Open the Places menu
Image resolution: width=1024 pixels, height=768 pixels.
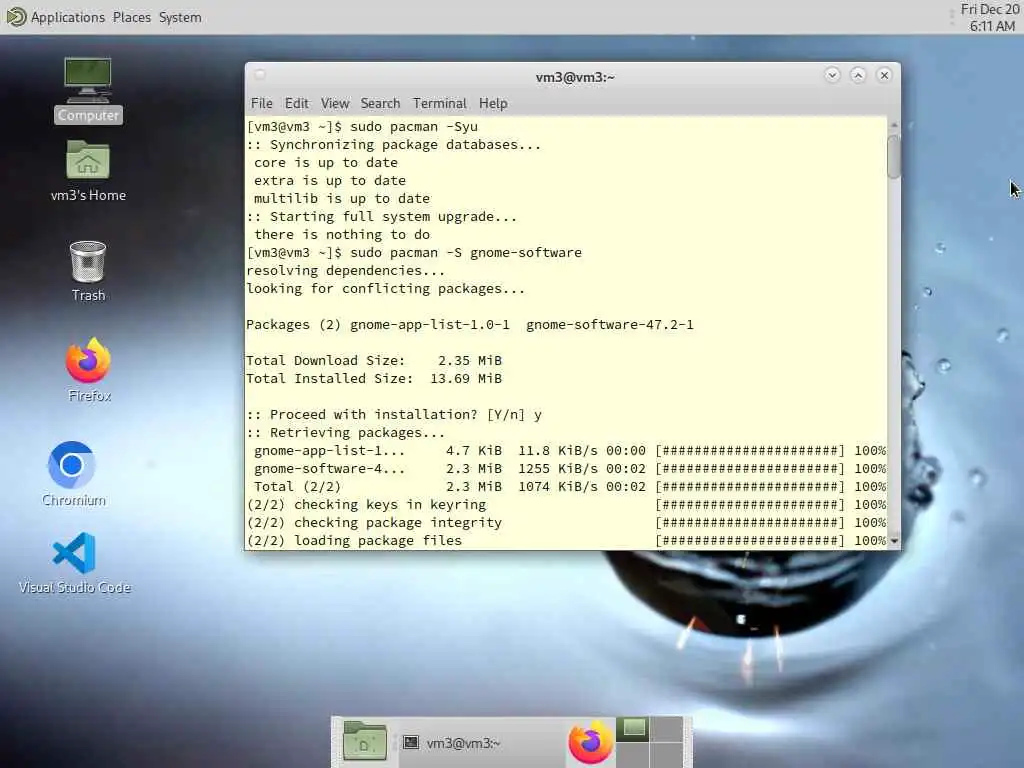click(x=131, y=17)
